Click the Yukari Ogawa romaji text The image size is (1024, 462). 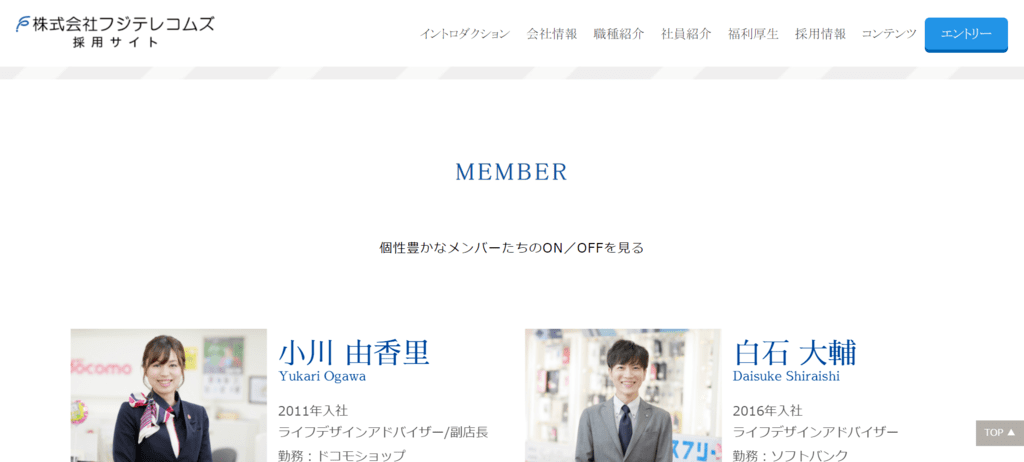322,376
